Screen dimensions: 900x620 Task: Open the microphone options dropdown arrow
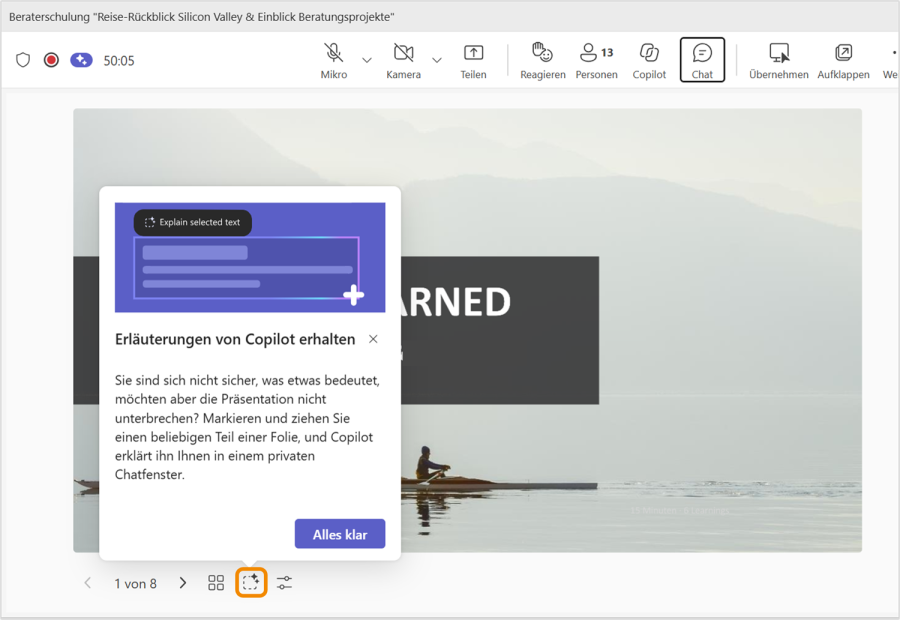click(367, 60)
